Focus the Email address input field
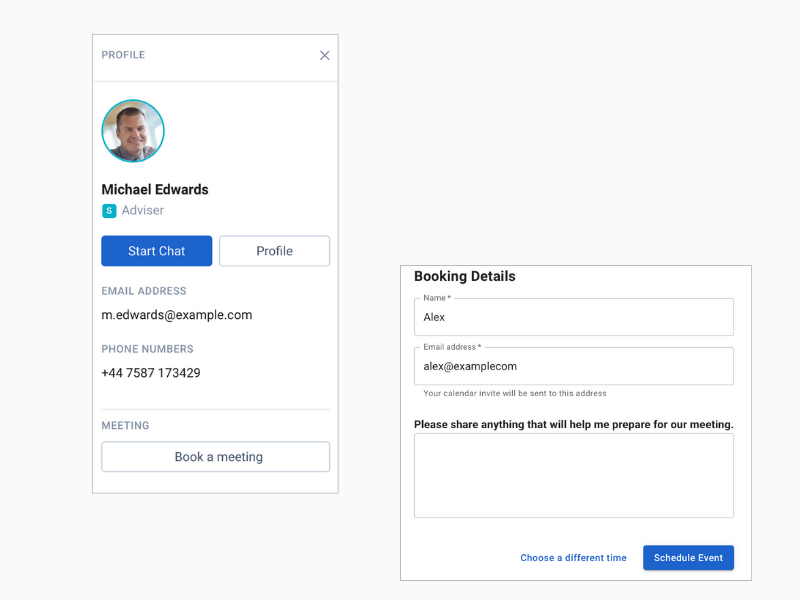Screen dimensions: 800x600 click(x=574, y=366)
